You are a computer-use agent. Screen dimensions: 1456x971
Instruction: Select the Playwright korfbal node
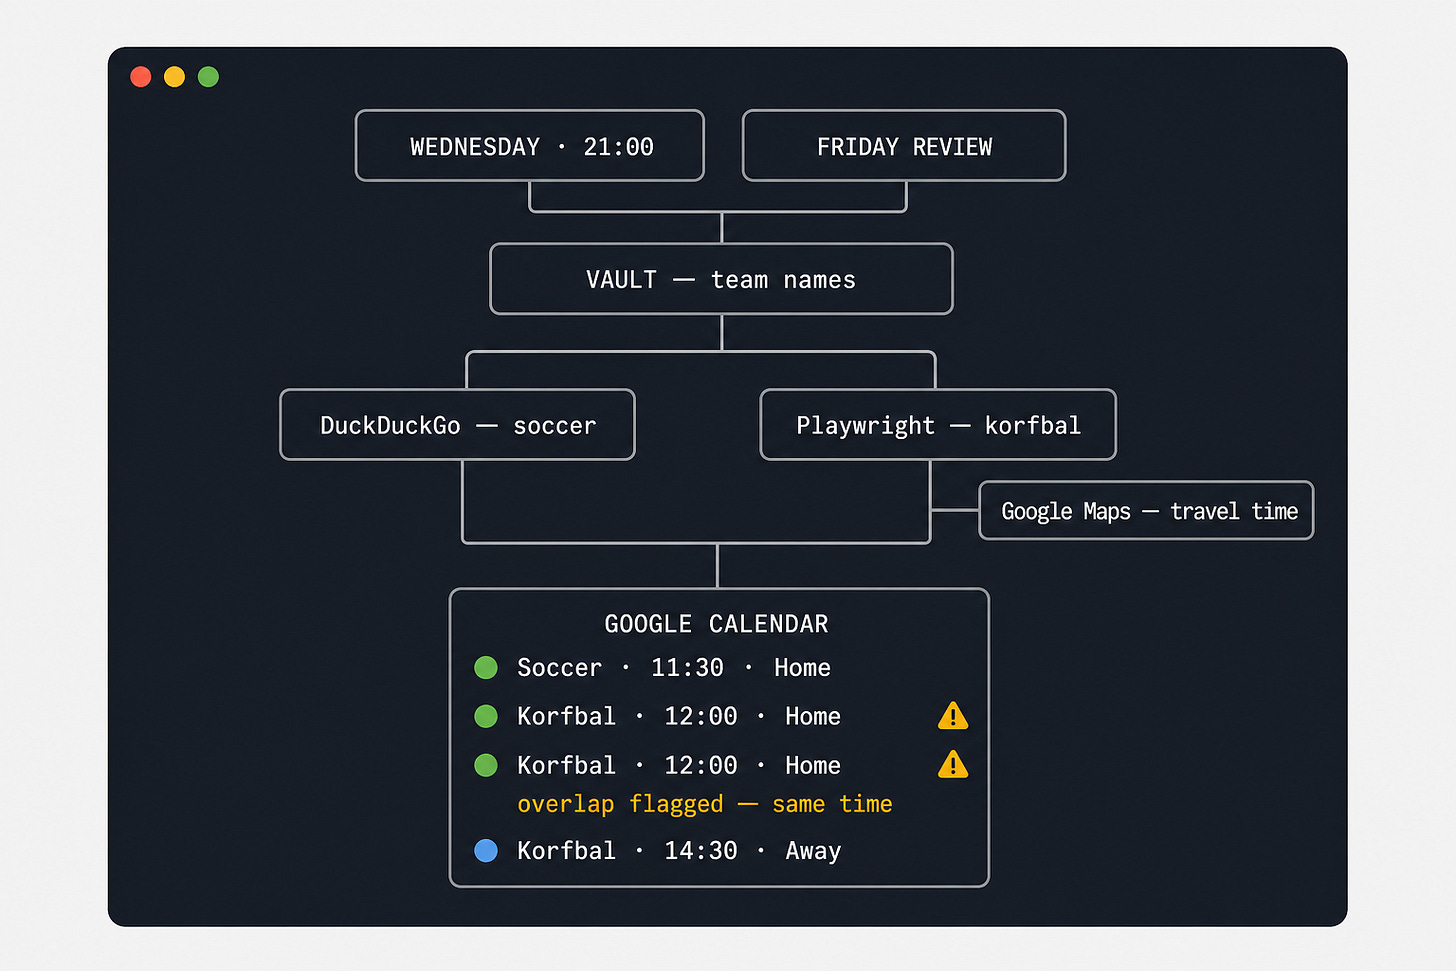[938, 425]
